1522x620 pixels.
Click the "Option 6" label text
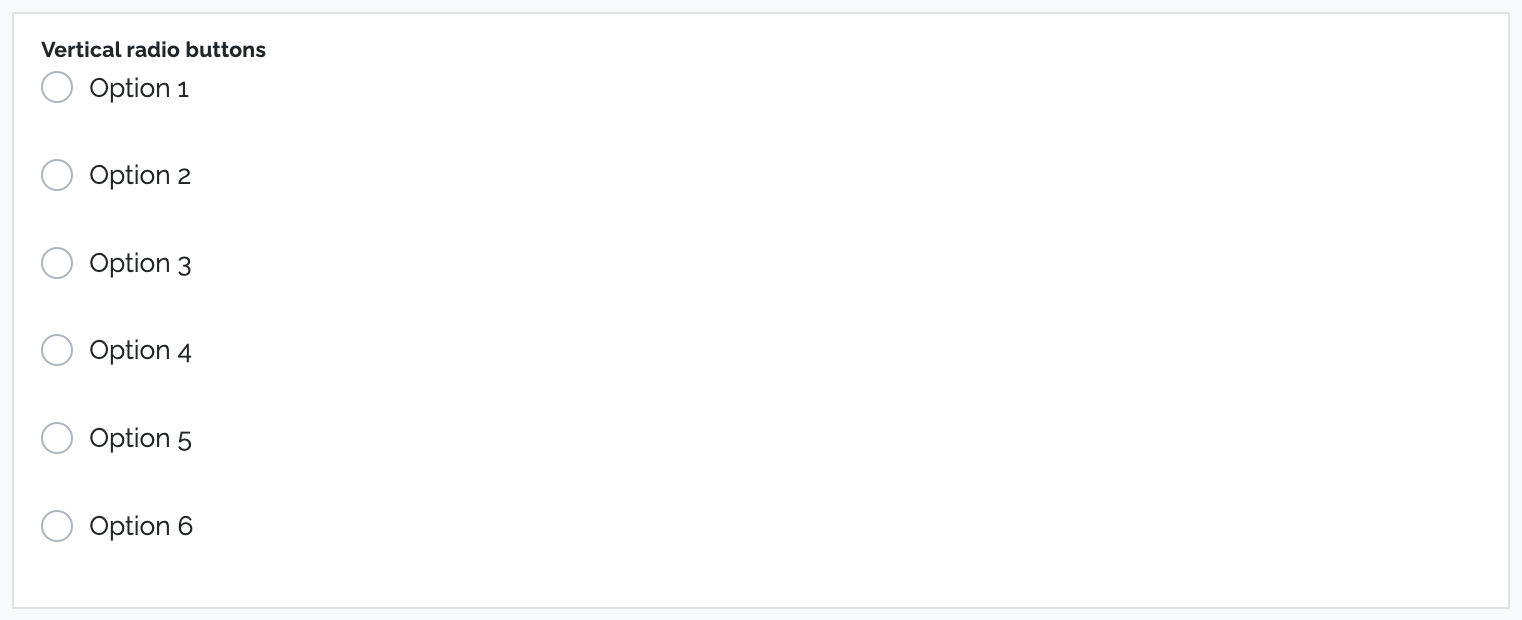tap(141, 526)
